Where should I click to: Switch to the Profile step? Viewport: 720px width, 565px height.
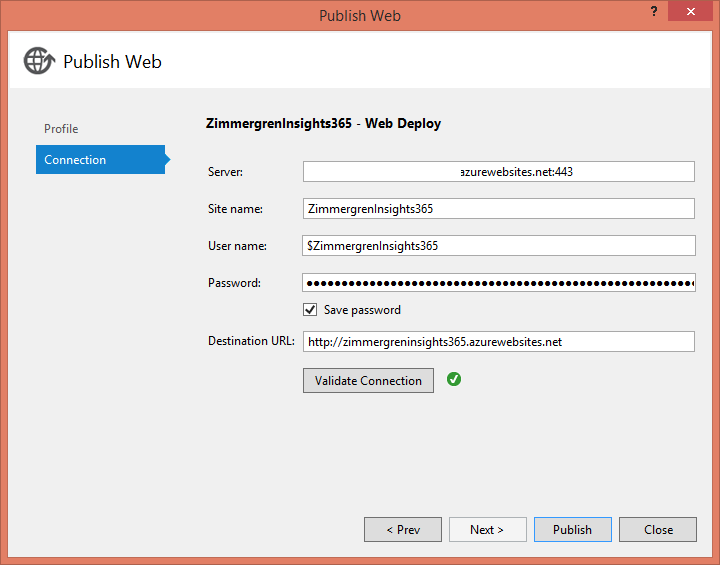61,129
